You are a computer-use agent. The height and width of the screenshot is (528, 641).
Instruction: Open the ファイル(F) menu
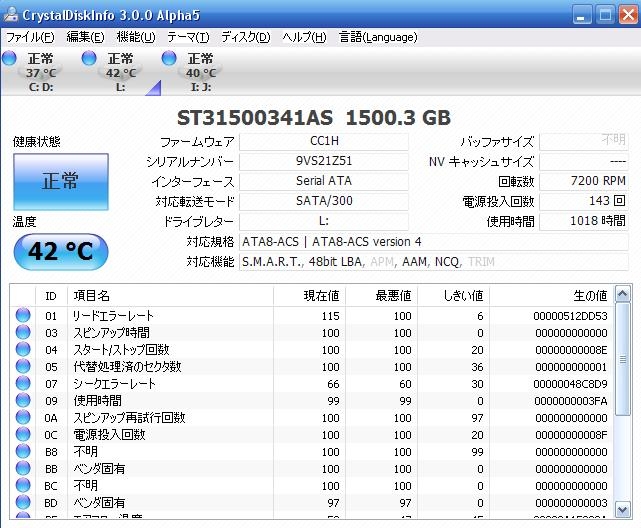(x=30, y=37)
